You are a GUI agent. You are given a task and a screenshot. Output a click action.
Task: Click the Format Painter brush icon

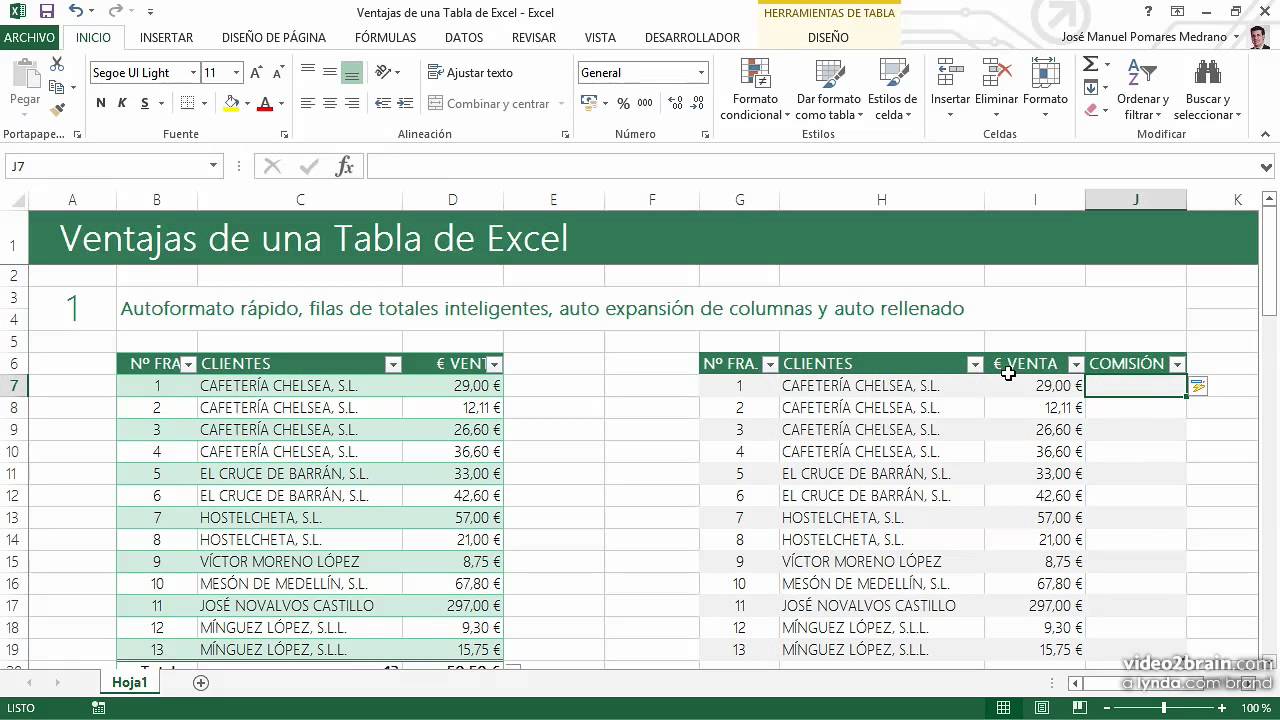tap(57, 109)
